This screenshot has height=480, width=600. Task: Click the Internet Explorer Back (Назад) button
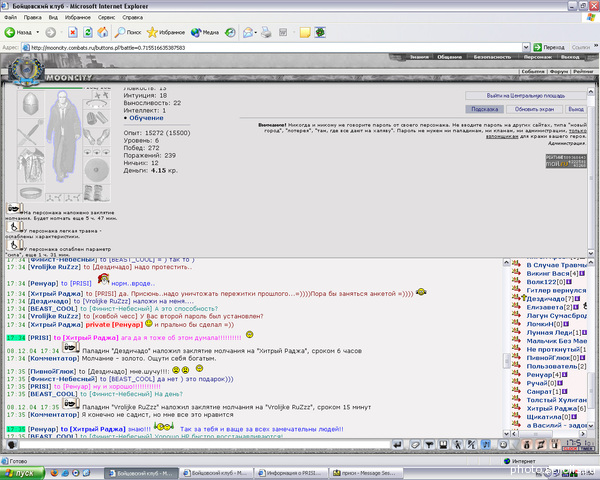[x=18, y=33]
